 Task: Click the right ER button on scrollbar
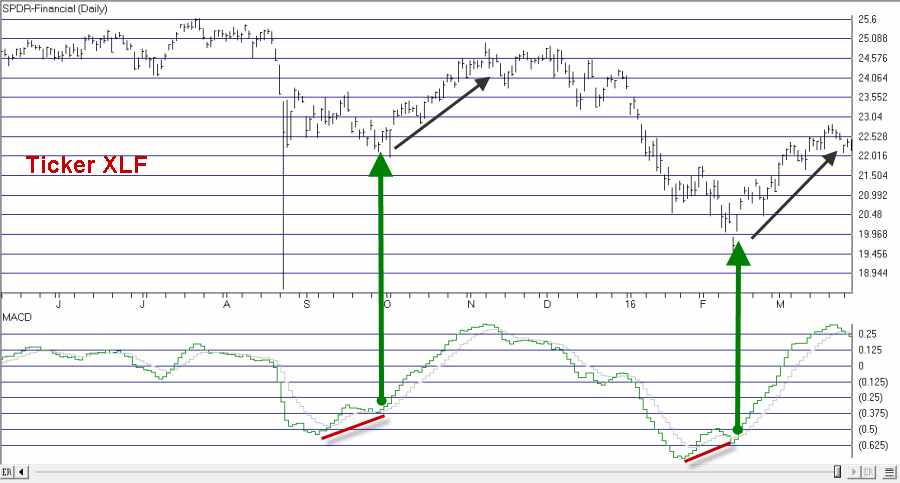click(868, 472)
